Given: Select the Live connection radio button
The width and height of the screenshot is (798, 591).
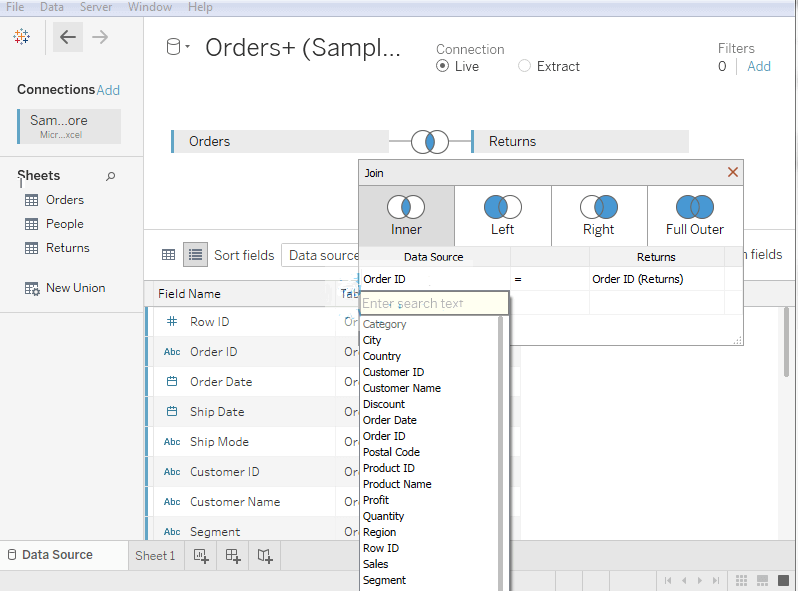Looking at the screenshot, I should point(442,66).
